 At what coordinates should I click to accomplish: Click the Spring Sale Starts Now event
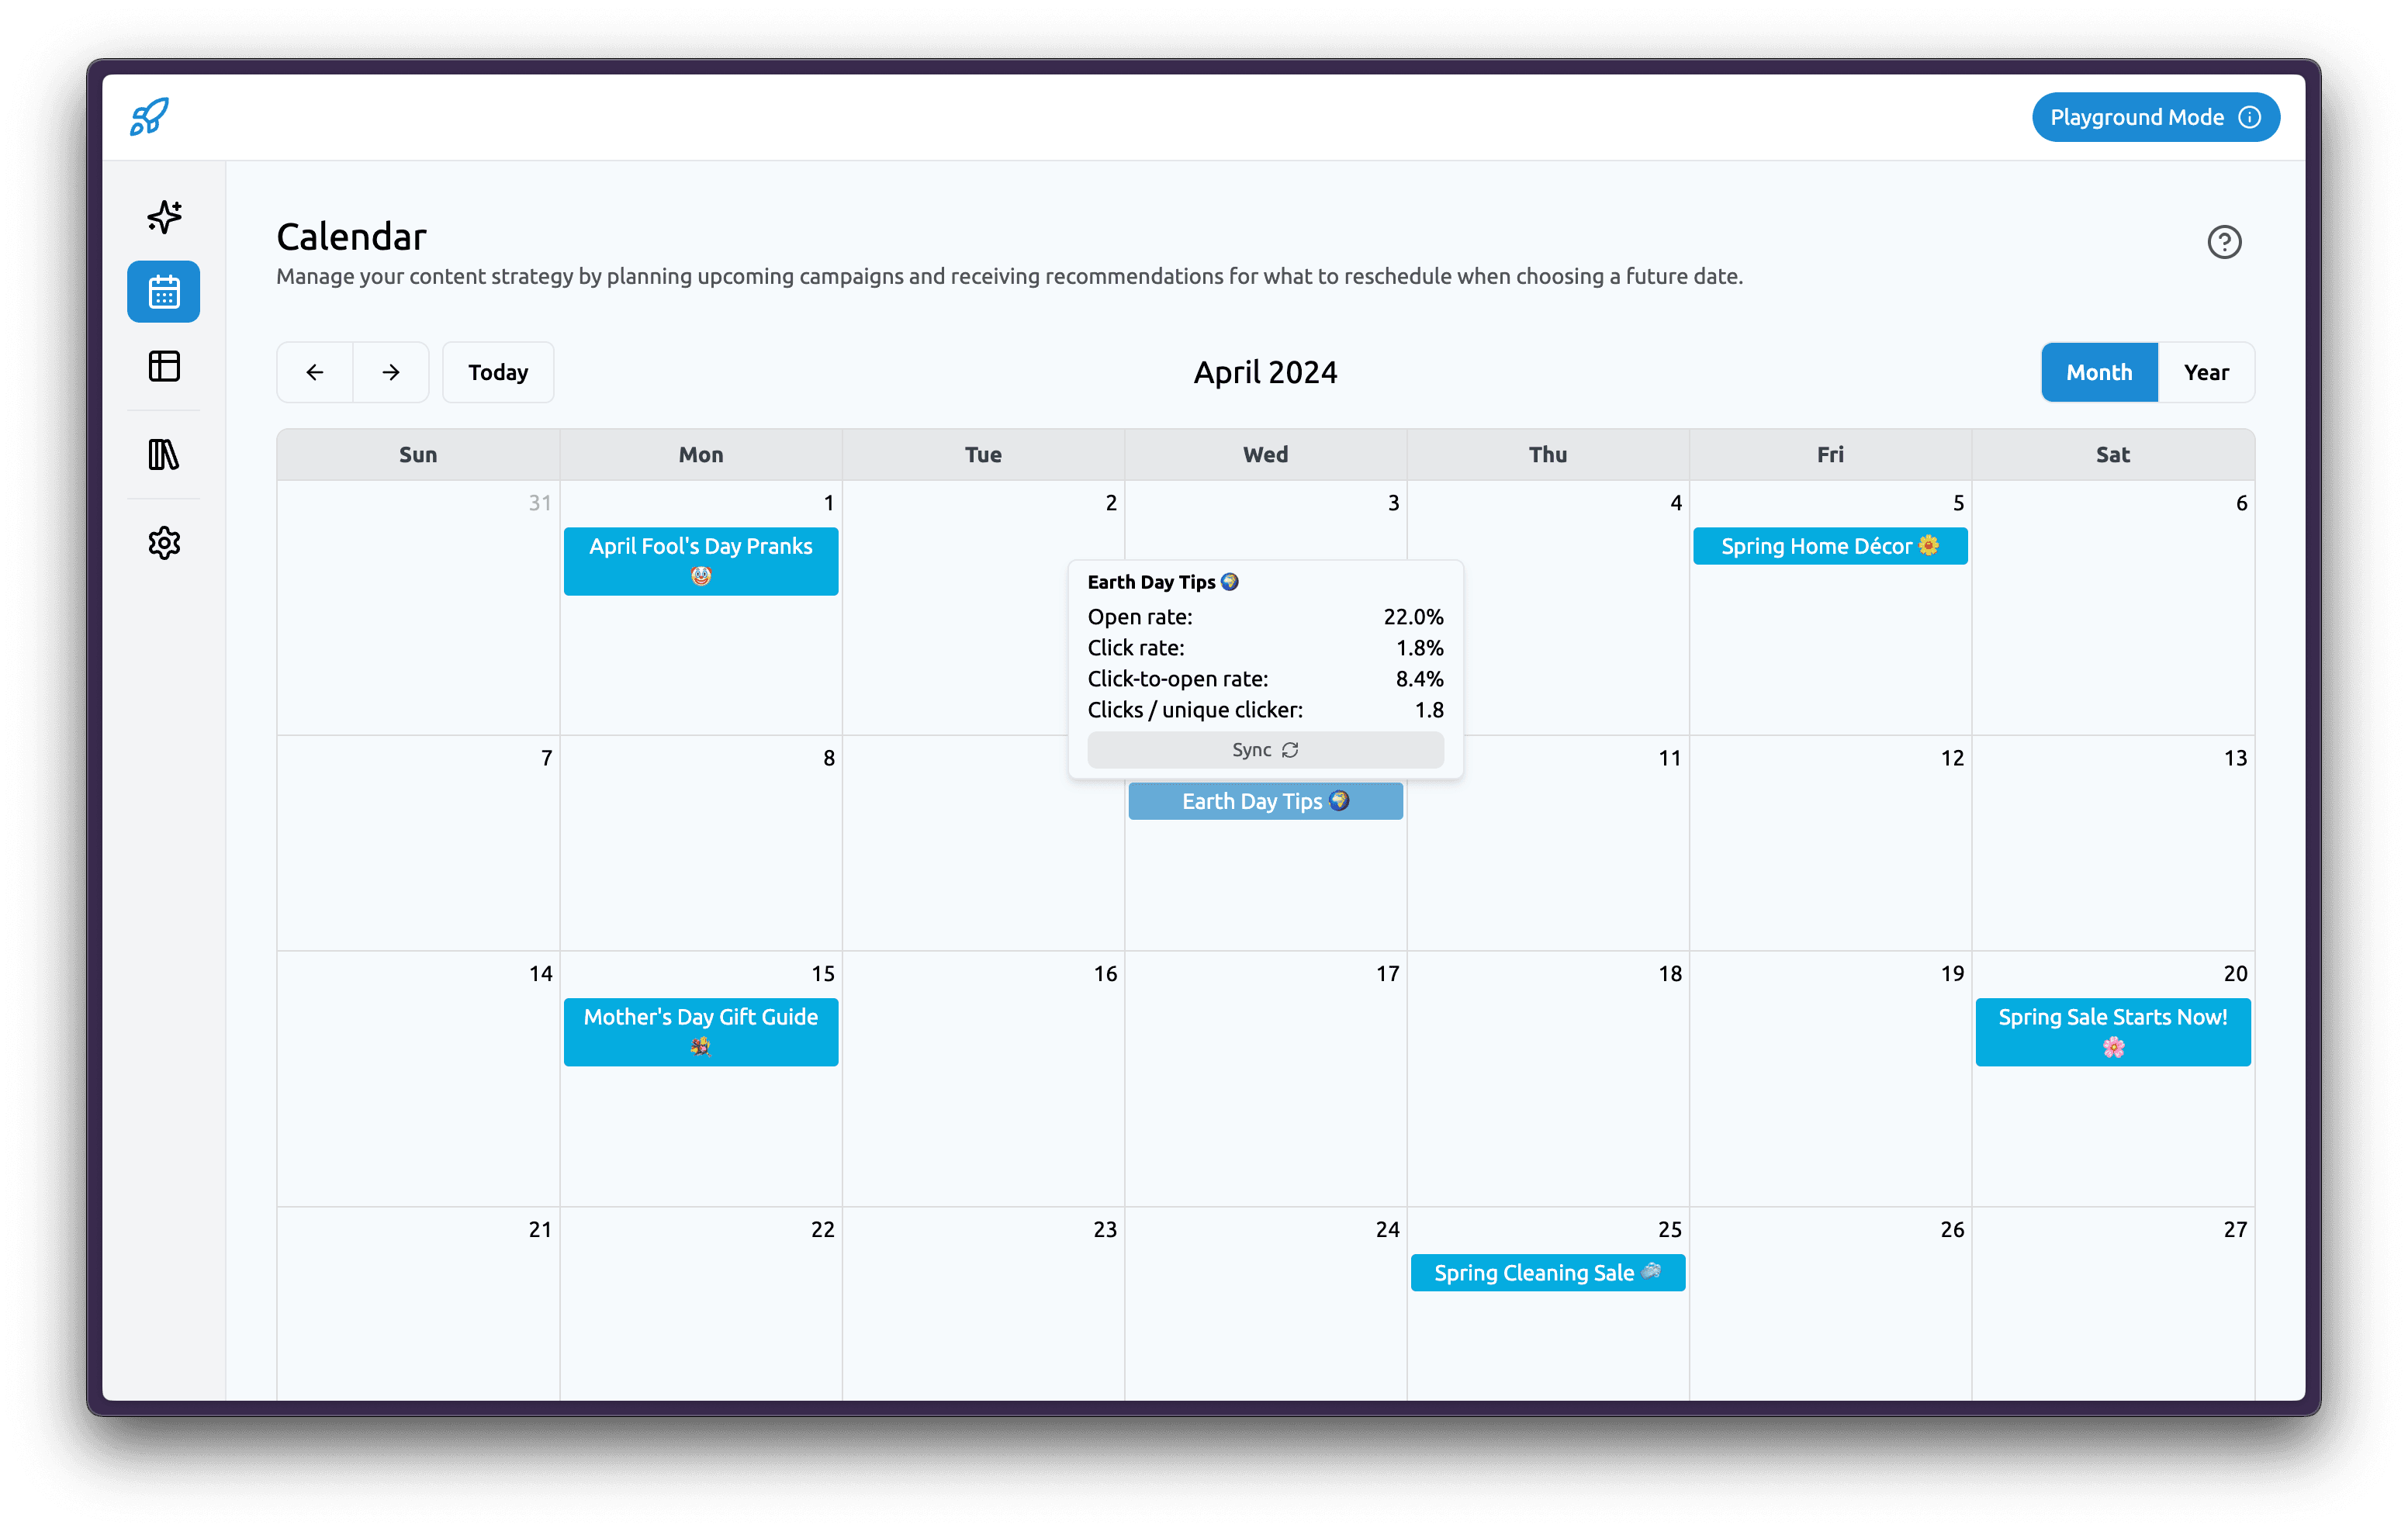click(x=2112, y=1032)
